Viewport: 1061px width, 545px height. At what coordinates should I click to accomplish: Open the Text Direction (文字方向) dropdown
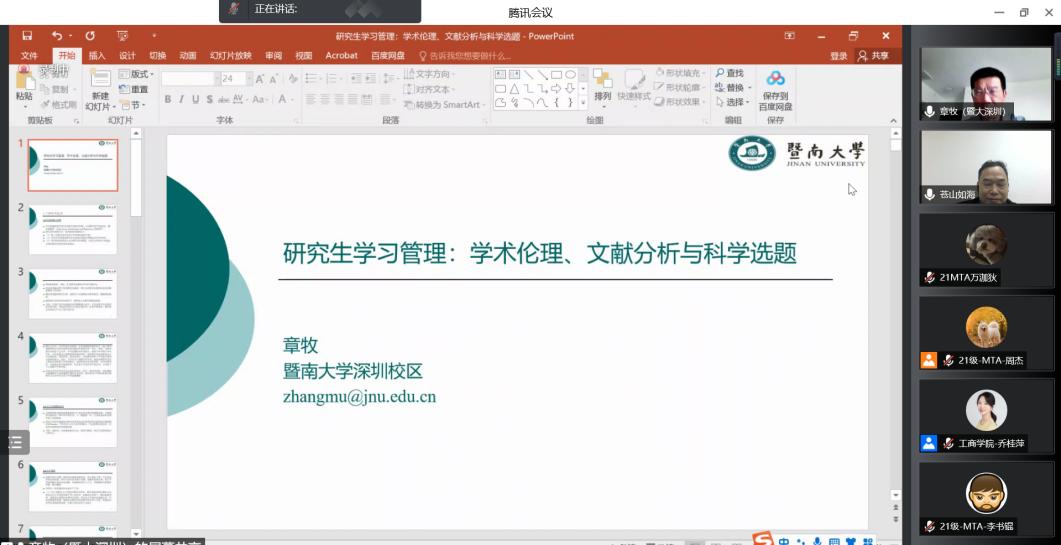coord(430,74)
